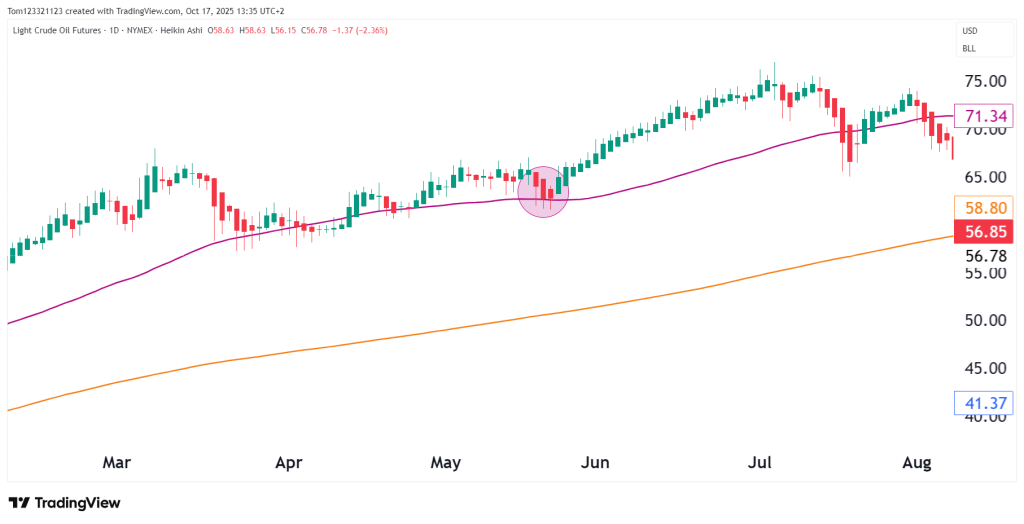This screenshot has height=524, width=1024.
Task: Click the red 56.85 last price tag
Action: point(984,233)
